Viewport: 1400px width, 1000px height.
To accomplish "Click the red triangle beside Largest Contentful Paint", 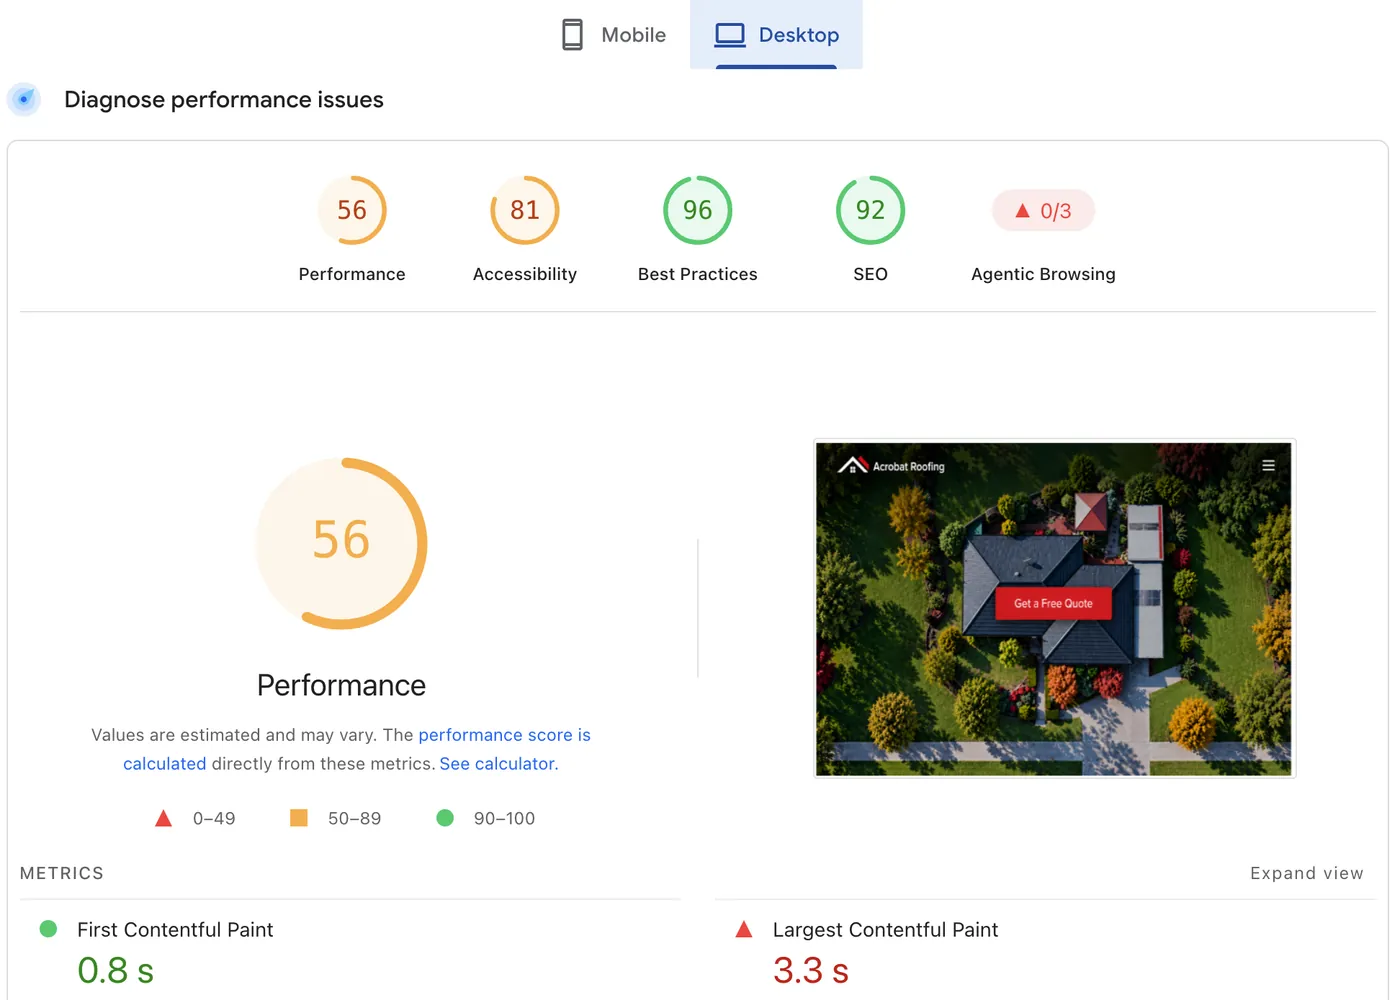I will click(x=744, y=929).
